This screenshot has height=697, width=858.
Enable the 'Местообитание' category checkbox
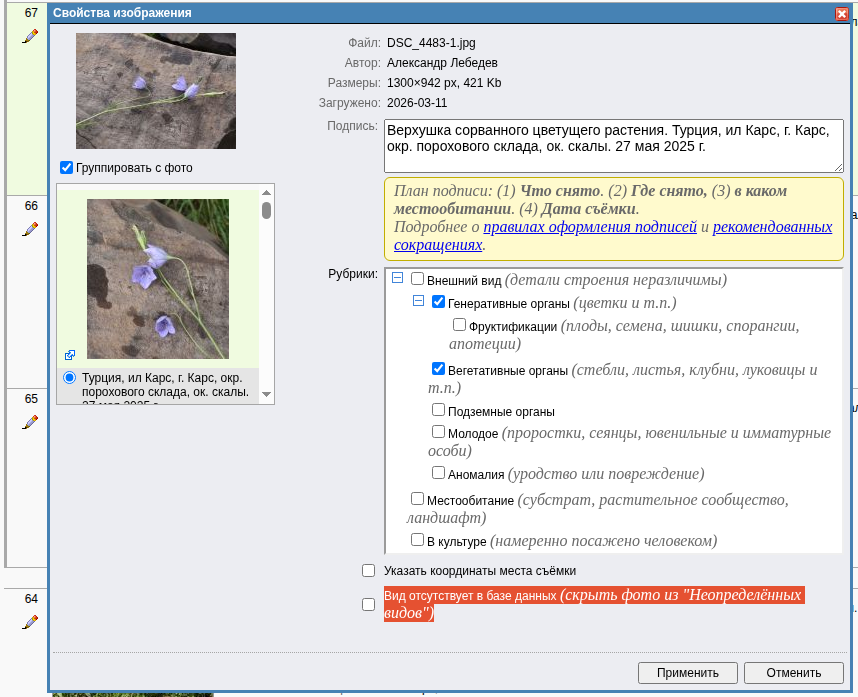pyautogui.click(x=417, y=498)
